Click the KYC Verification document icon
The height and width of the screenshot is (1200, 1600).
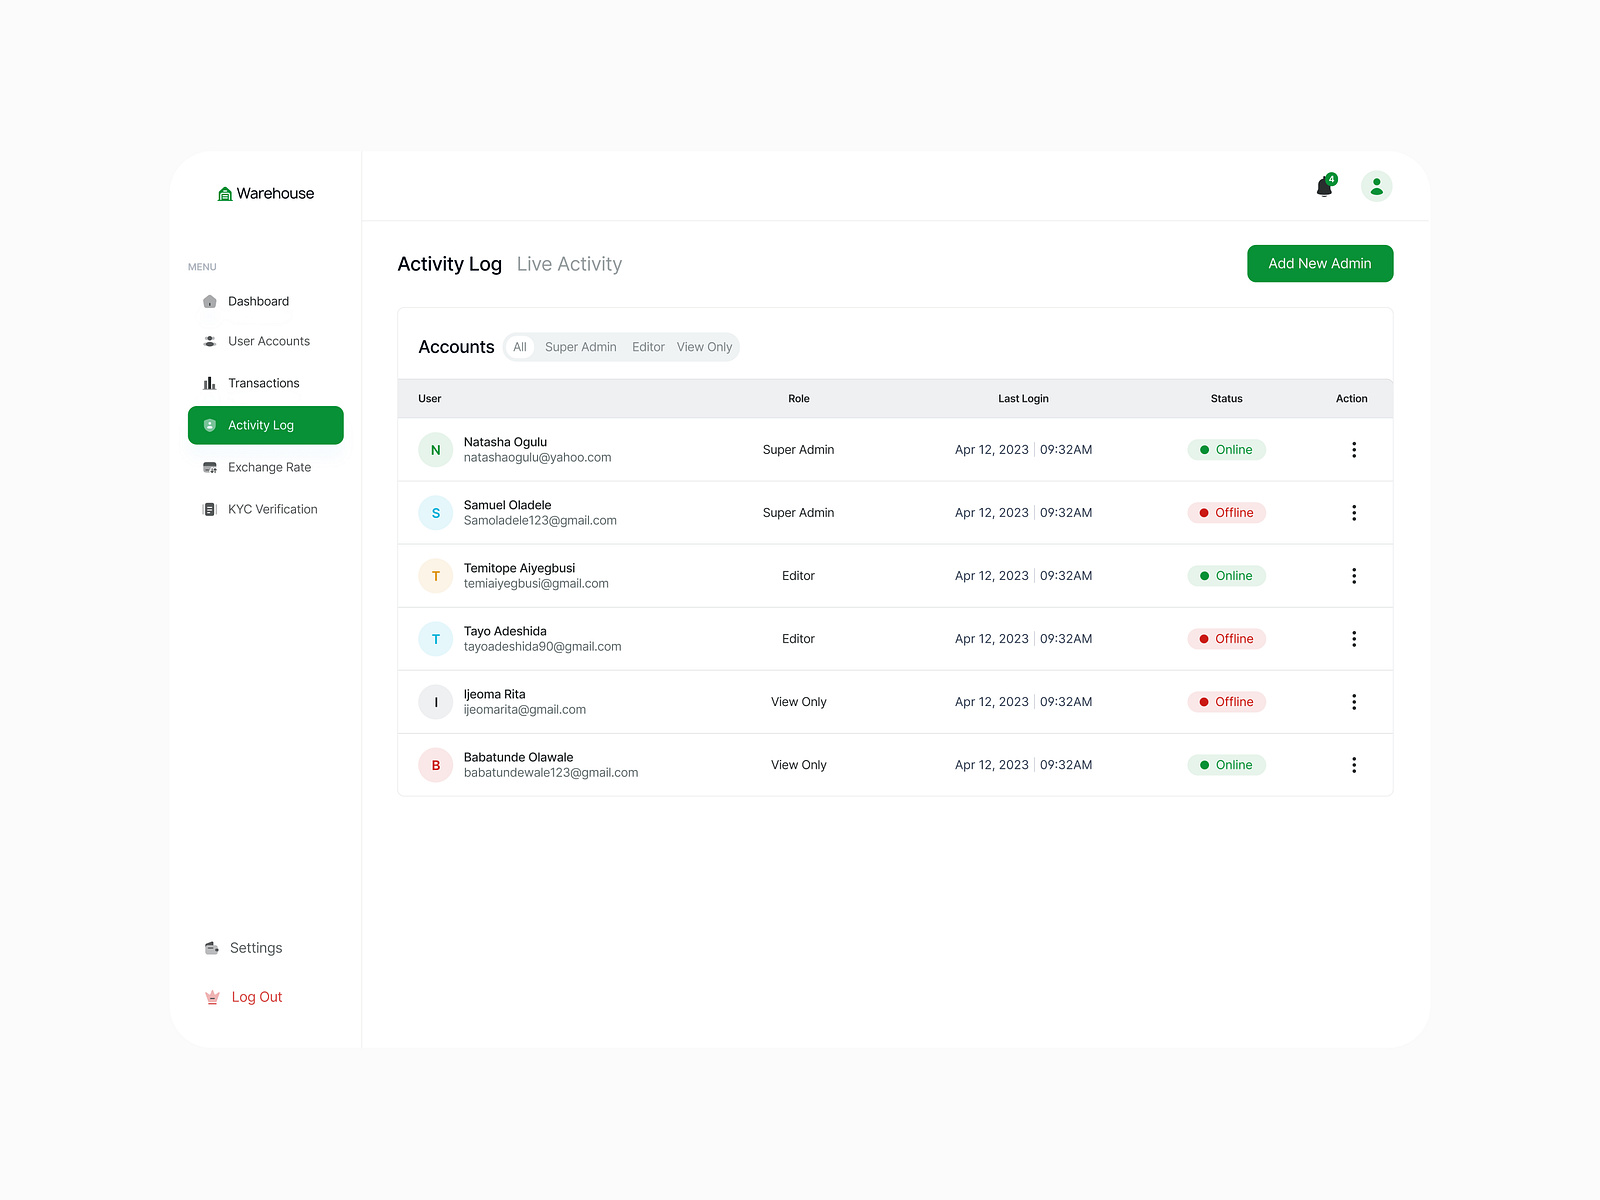click(210, 509)
